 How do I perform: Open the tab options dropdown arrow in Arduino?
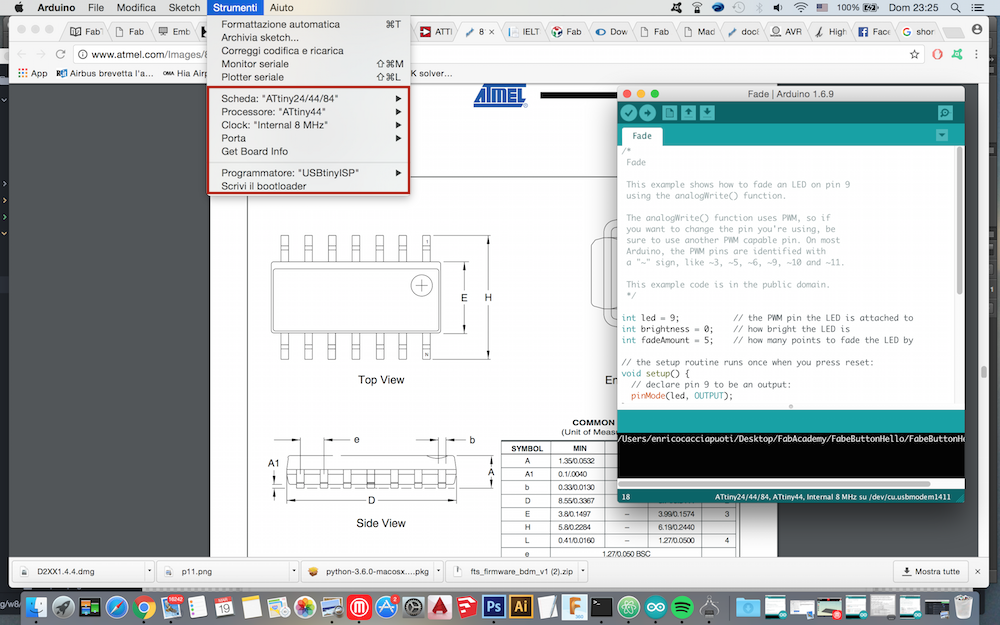941,135
